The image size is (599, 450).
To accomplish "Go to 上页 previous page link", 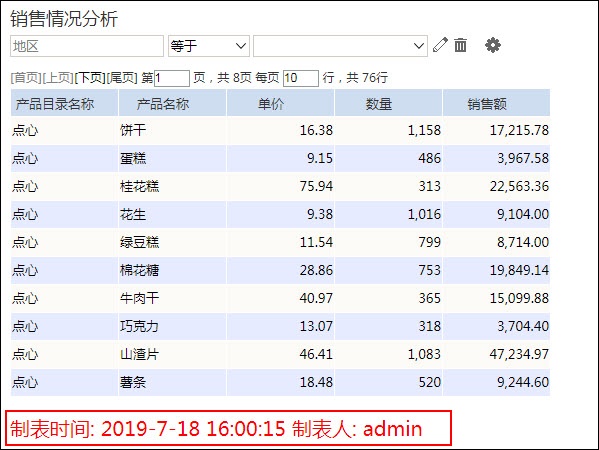I will (x=58, y=78).
